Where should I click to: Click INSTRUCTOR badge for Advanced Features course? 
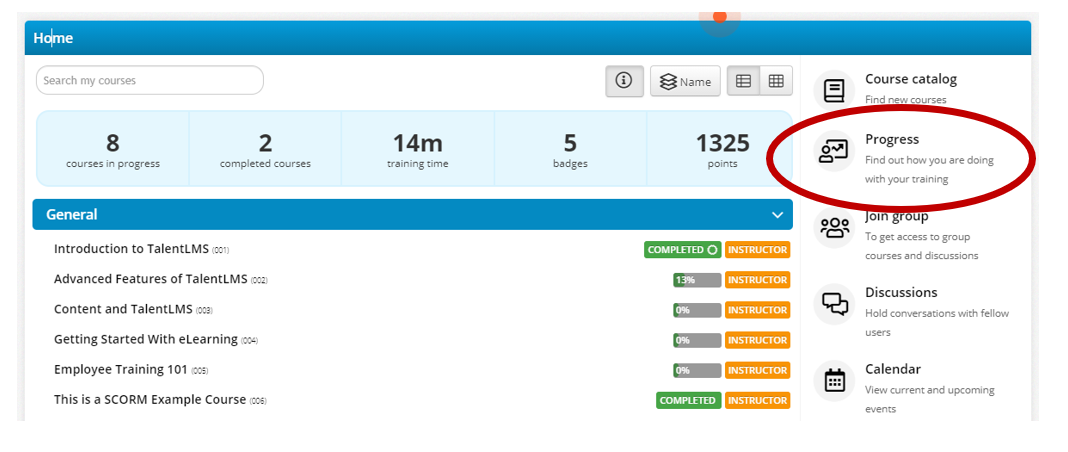(757, 280)
